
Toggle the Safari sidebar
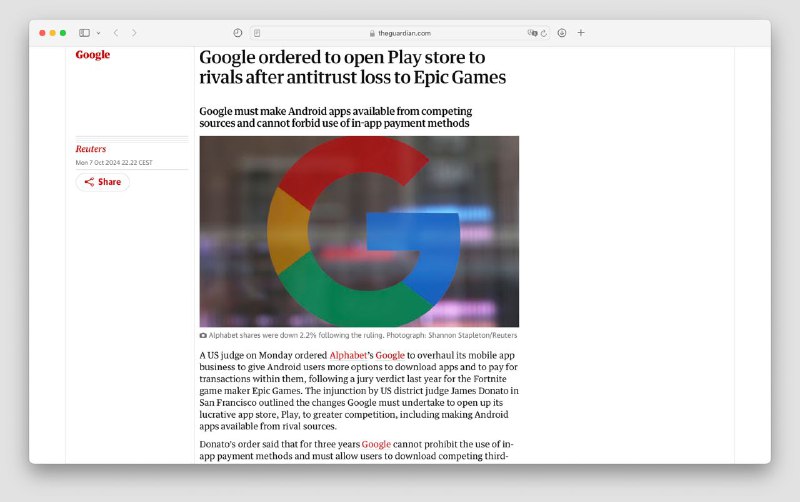(x=84, y=33)
